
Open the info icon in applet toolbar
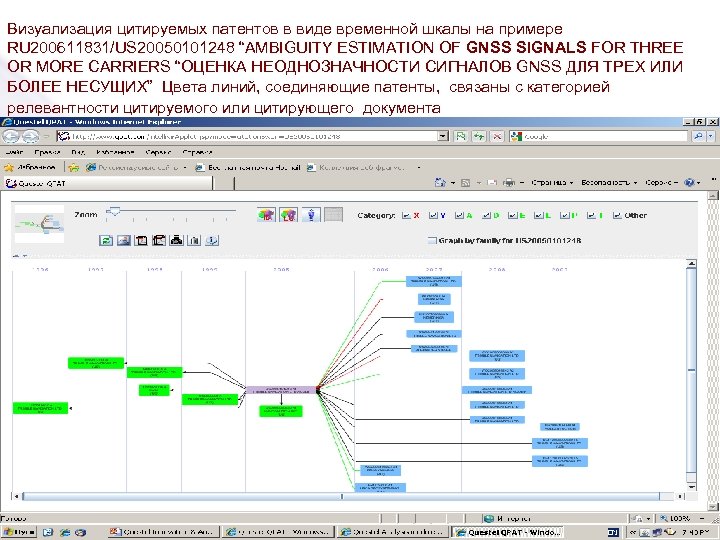pos(212,240)
